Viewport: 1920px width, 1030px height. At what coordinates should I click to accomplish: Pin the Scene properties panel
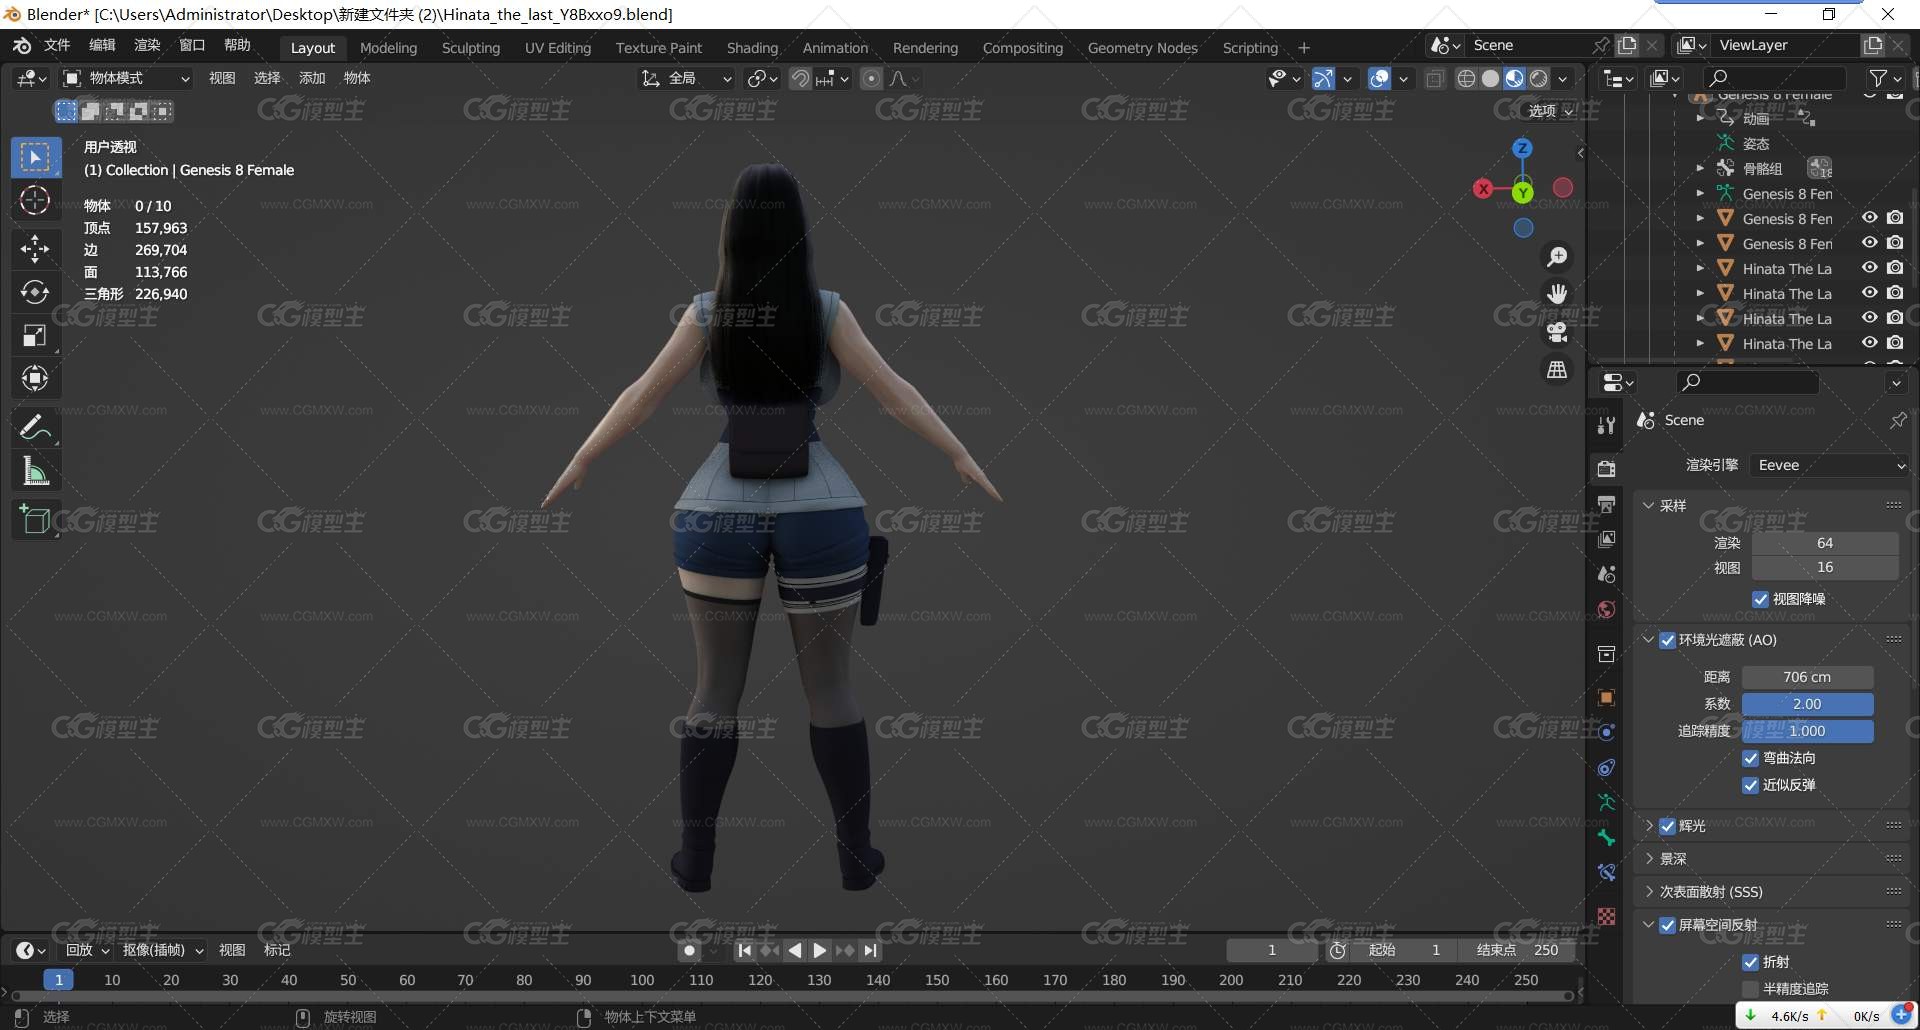[x=1897, y=421]
